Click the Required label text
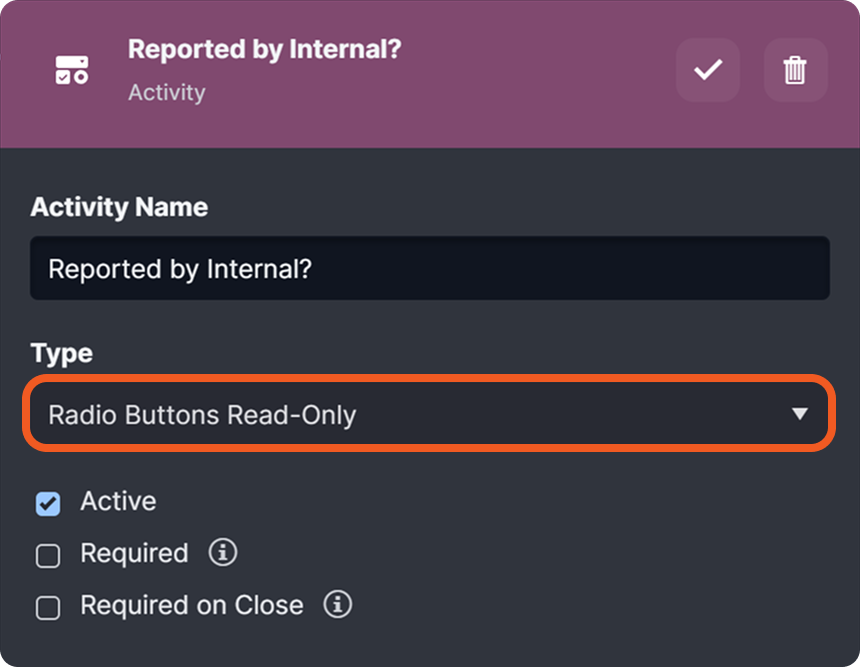The image size is (860, 667). [x=134, y=553]
